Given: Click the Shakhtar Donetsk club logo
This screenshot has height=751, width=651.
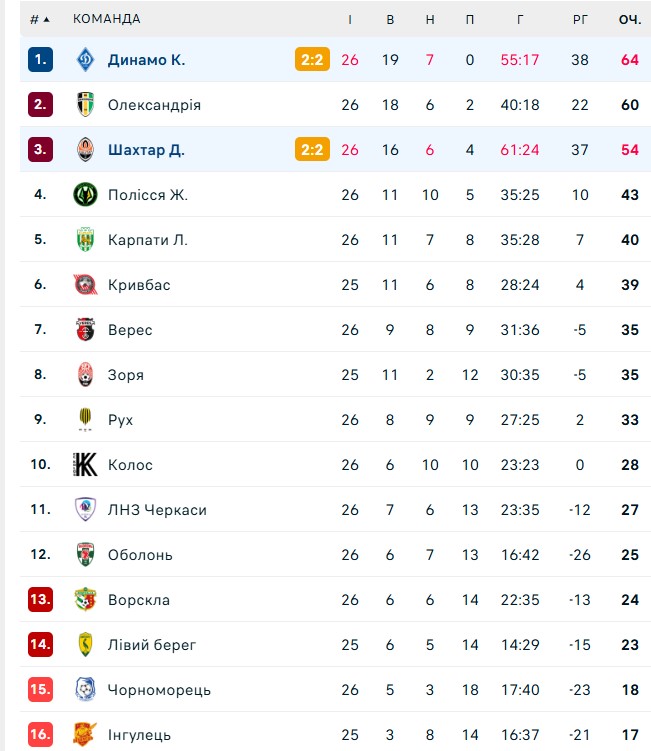Looking at the screenshot, I should (x=86, y=150).
